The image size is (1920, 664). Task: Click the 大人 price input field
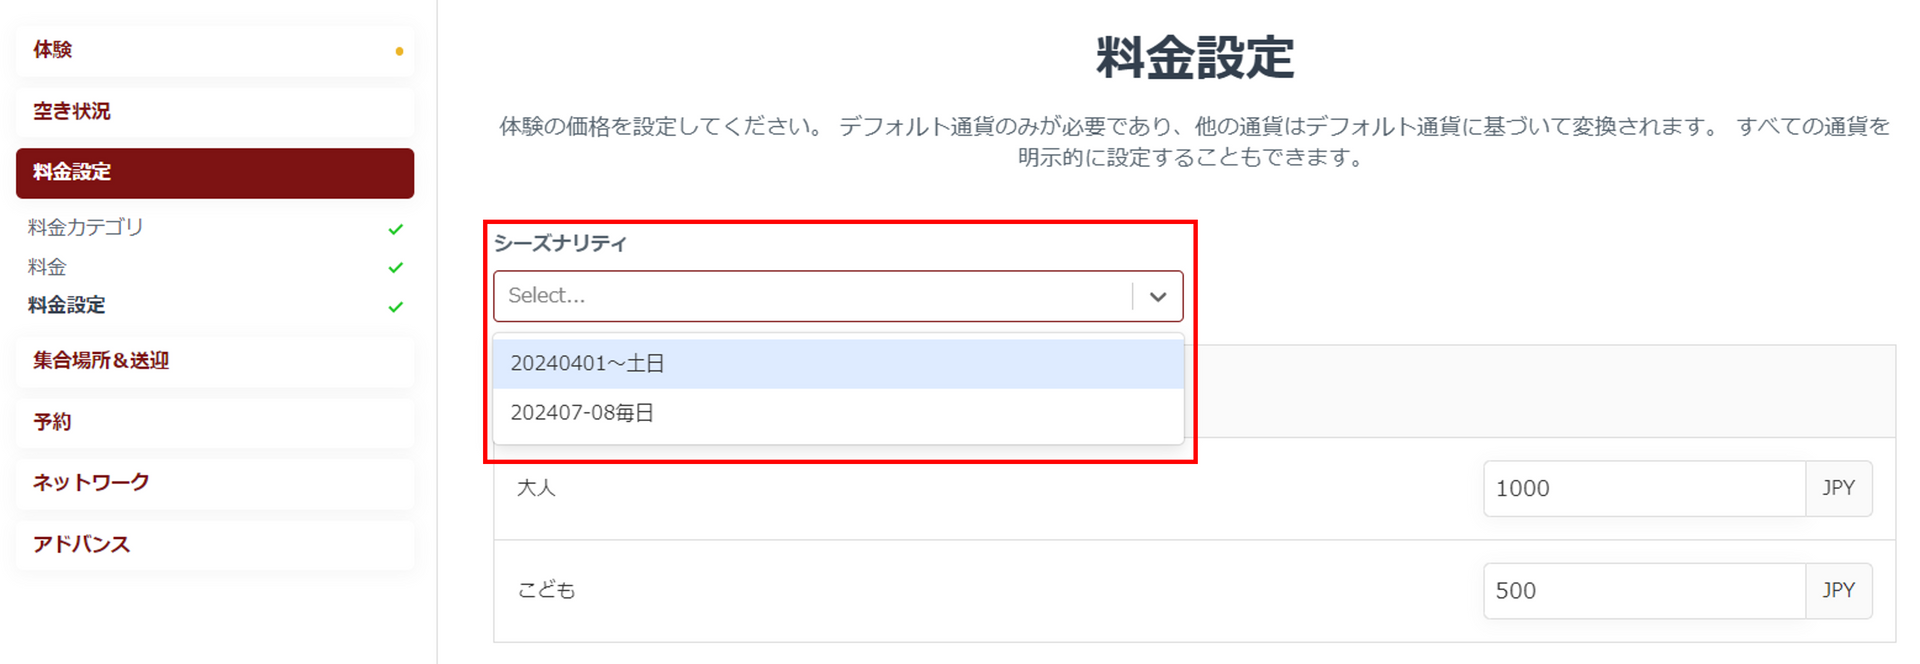1643,489
